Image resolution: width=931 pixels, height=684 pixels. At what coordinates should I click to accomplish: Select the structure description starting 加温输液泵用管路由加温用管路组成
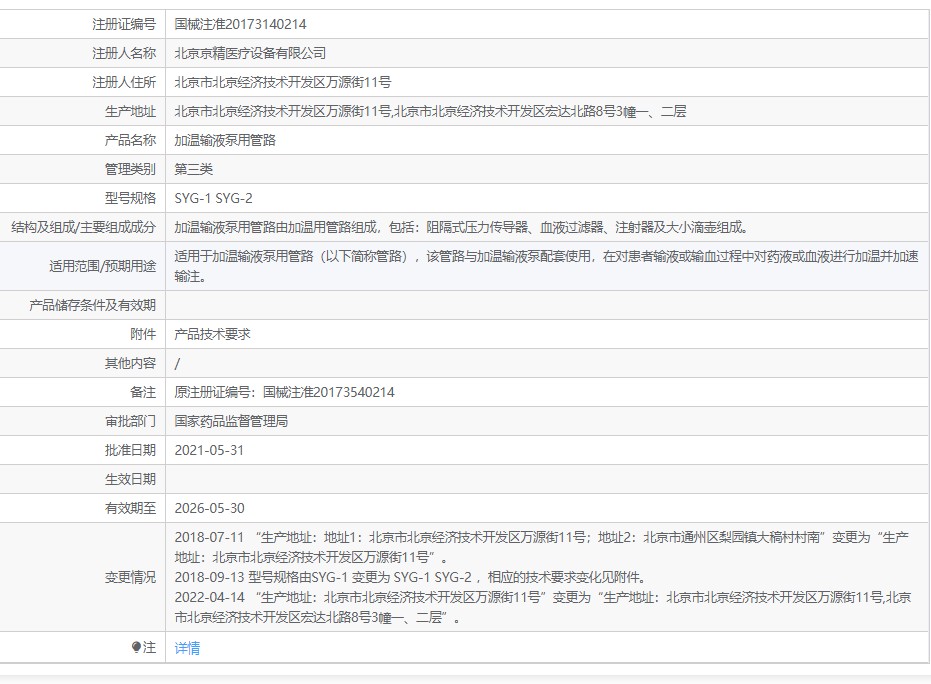(x=462, y=227)
